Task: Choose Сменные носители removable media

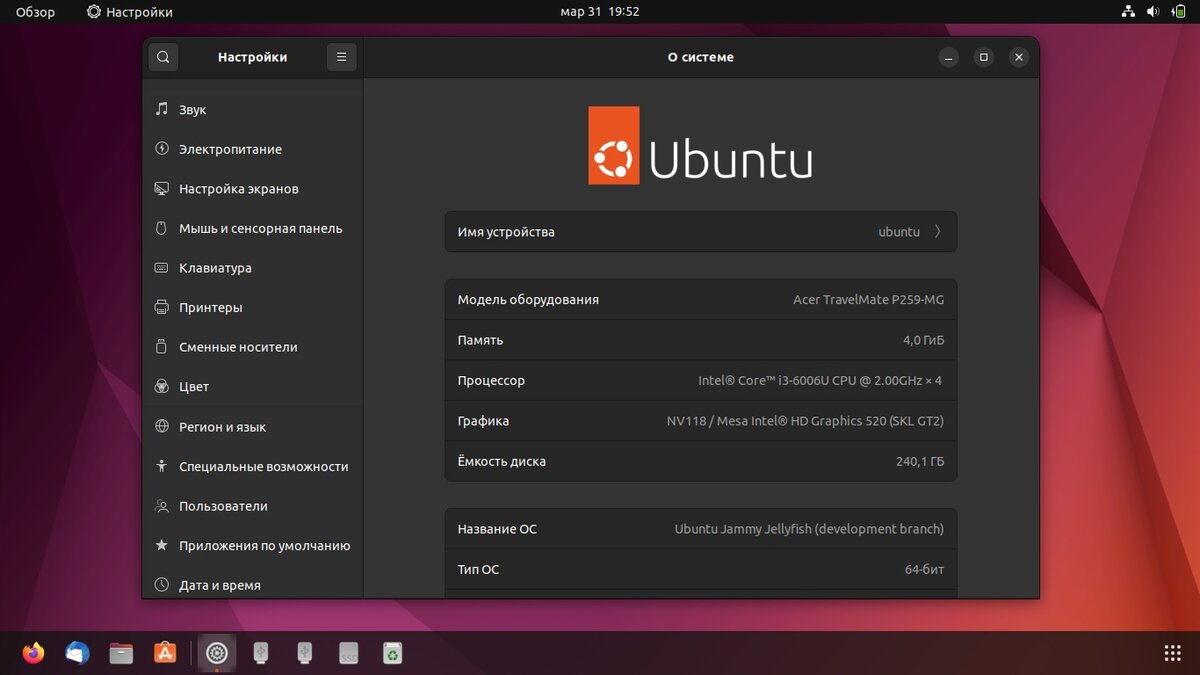Action: pyautogui.click(x=252, y=347)
